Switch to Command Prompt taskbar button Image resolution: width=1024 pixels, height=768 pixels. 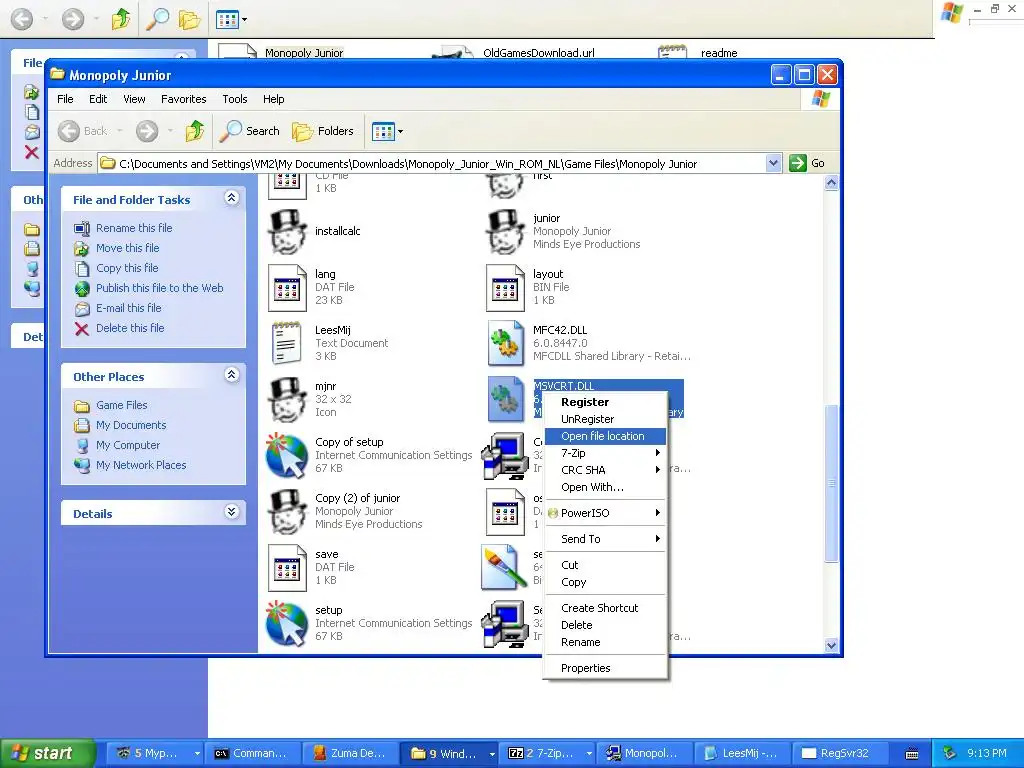tap(251, 754)
